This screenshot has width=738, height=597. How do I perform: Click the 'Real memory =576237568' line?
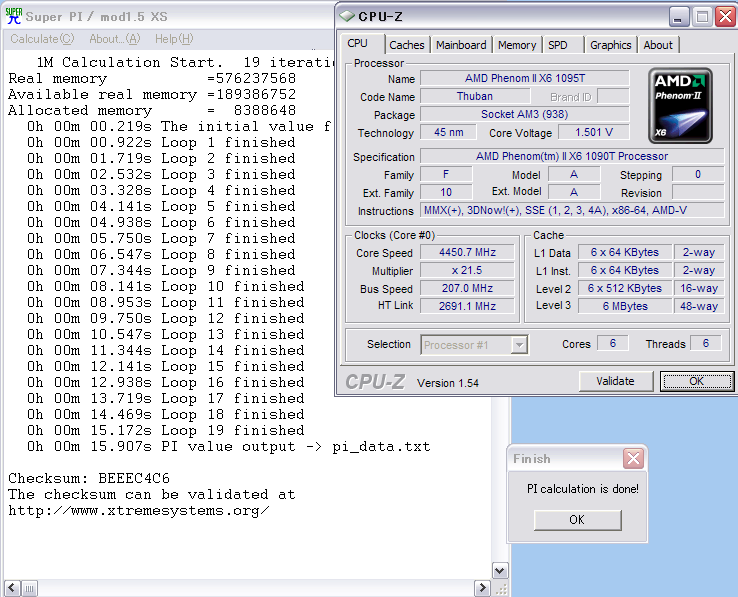click(x=152, y=78)
